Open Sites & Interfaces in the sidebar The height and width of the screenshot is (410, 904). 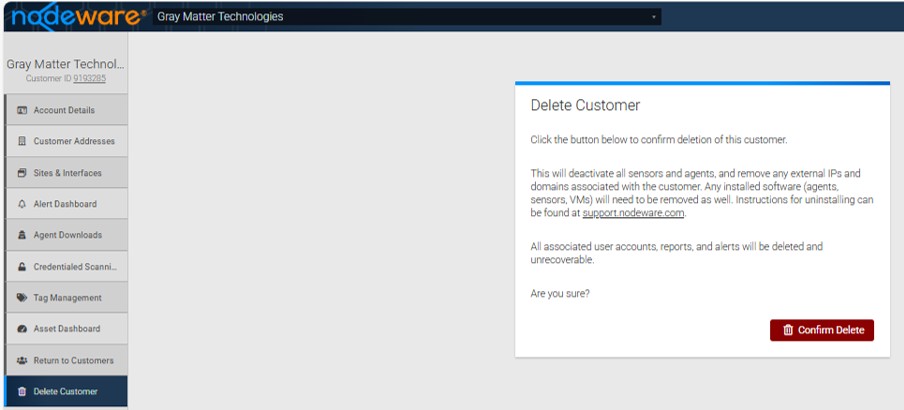66,172
